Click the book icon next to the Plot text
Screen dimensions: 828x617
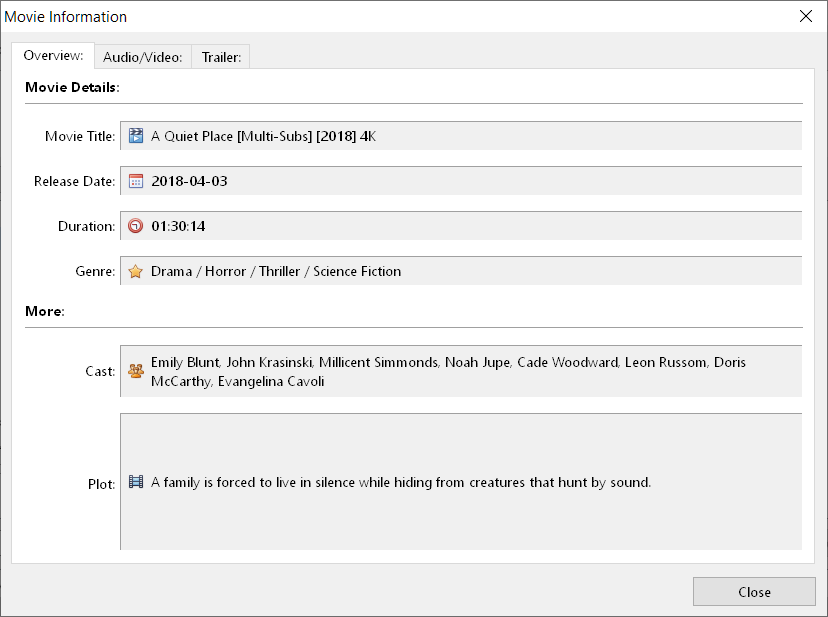(x=135, y=483)
